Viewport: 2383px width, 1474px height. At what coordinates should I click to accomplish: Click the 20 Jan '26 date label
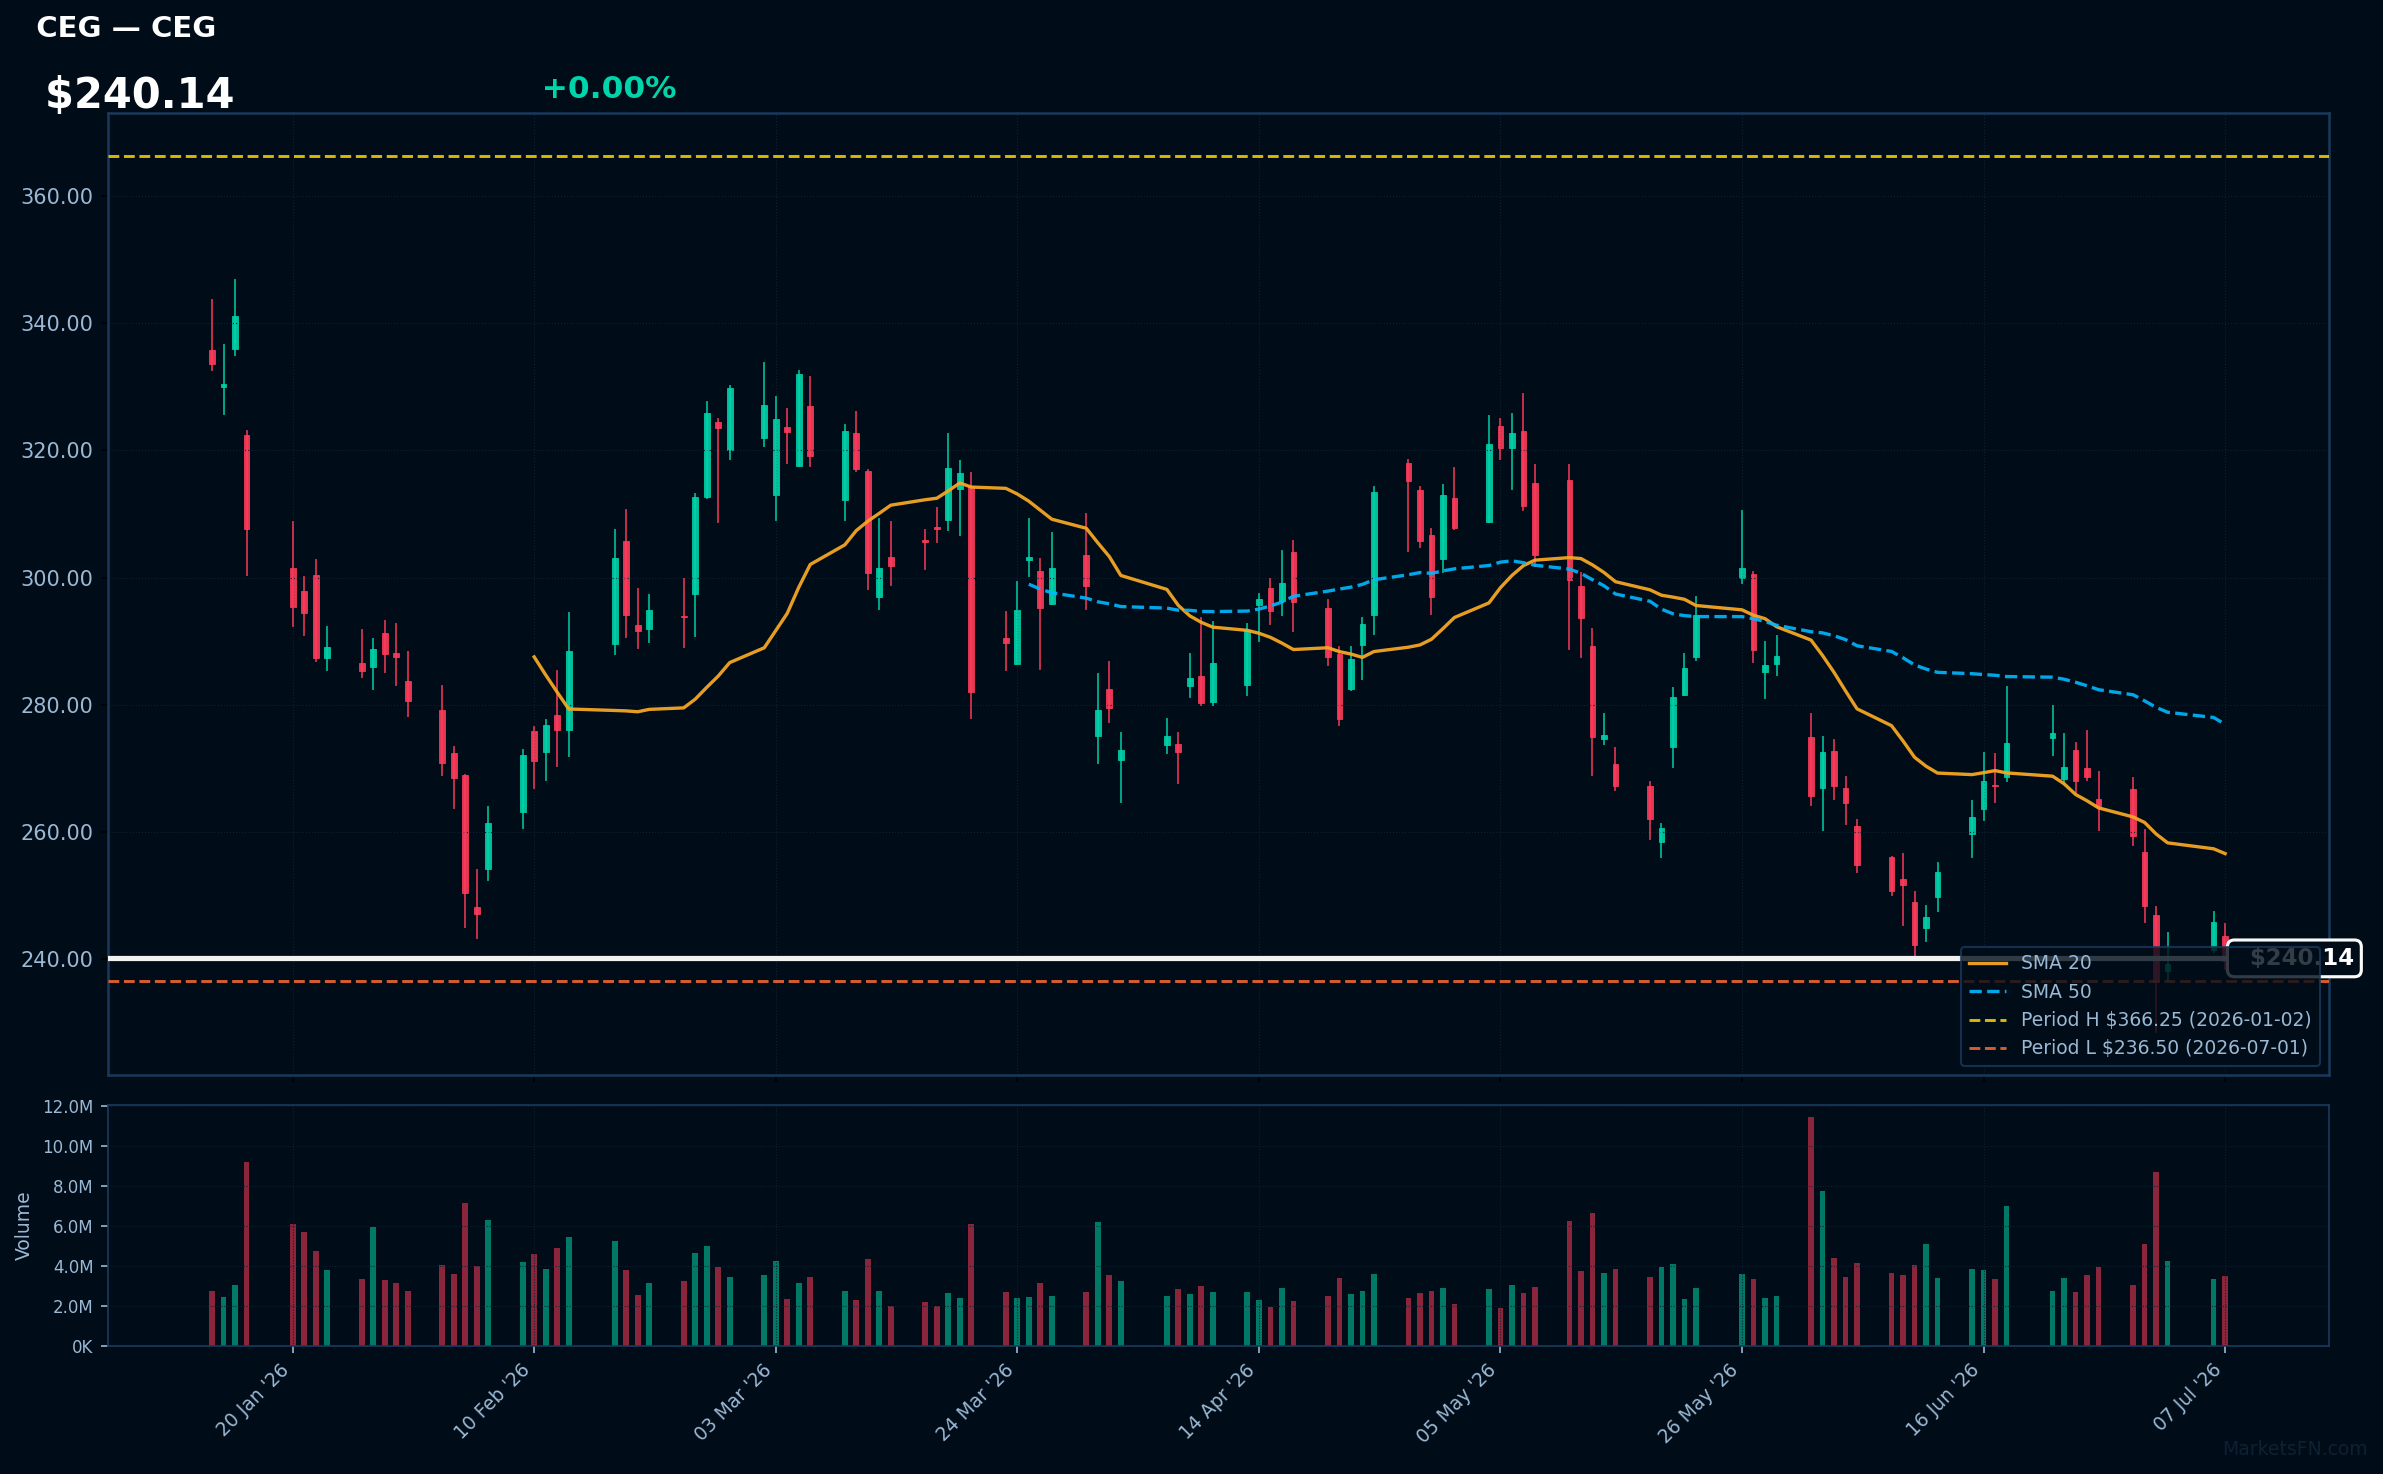[252, 1400]
